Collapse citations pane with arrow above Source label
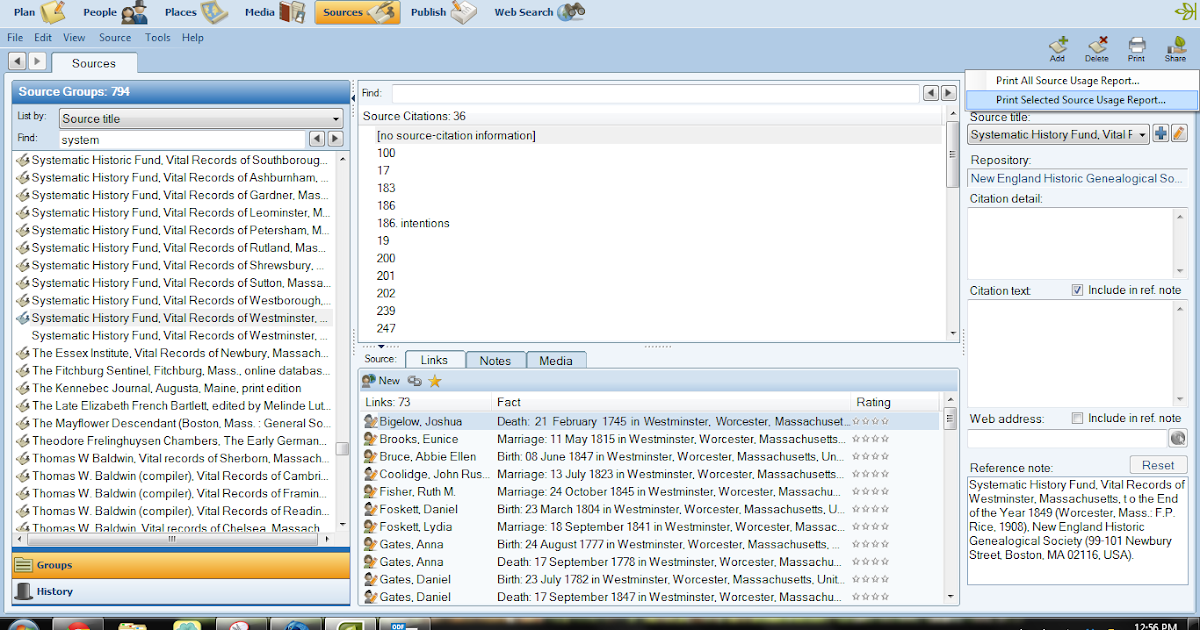Image resolution: width=1200 pixels, height=630 pixels. 381,346
